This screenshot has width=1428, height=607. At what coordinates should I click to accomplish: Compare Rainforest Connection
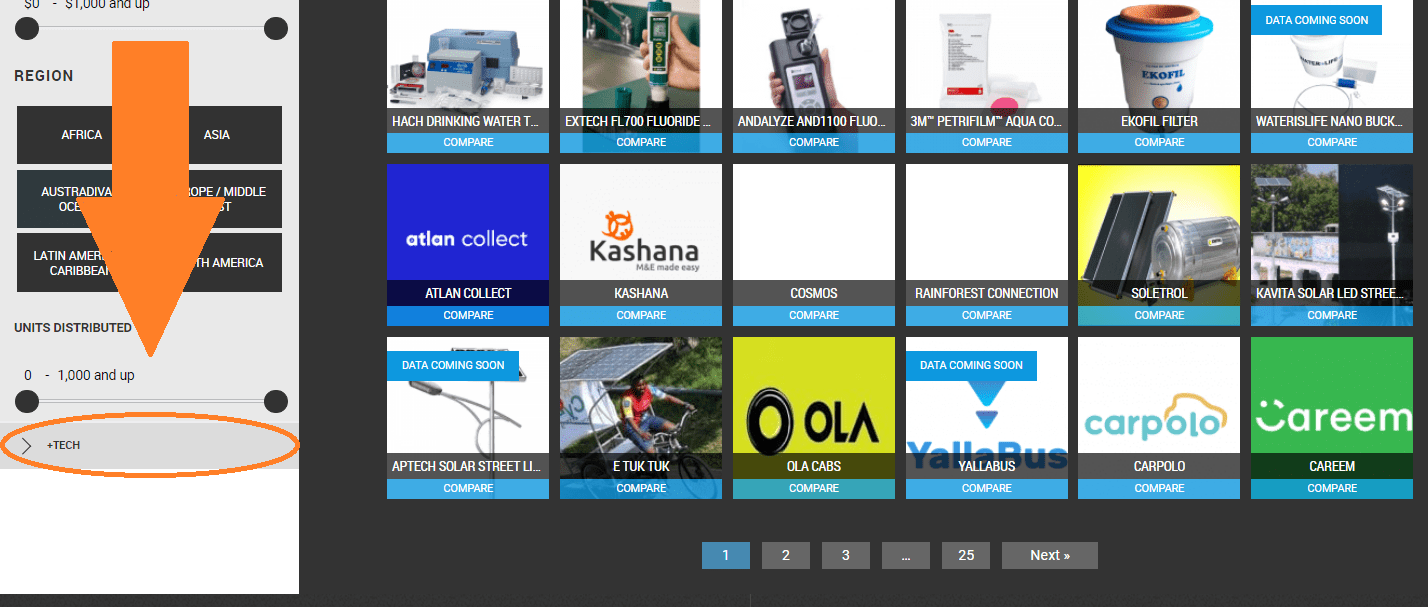[x=987, y=315]
